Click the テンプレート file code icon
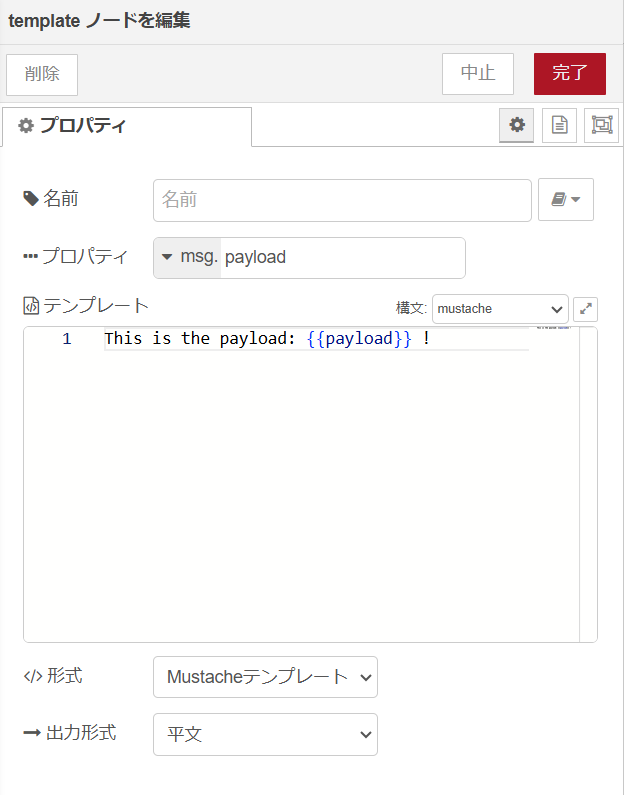 pyautogui.click(x=31, y=306)
